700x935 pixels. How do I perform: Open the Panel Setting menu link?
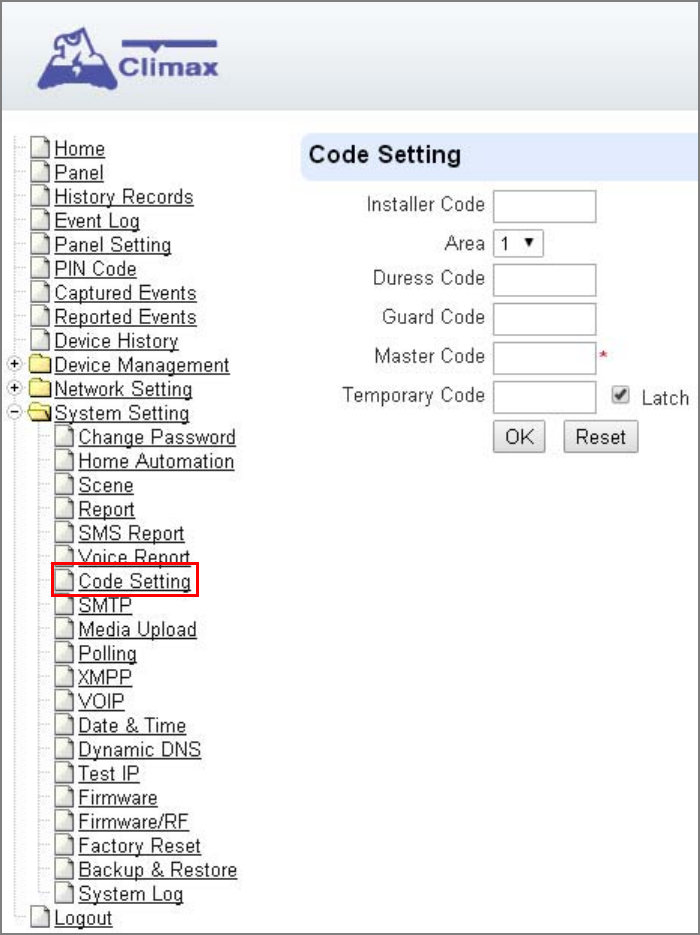click(113, 245)
